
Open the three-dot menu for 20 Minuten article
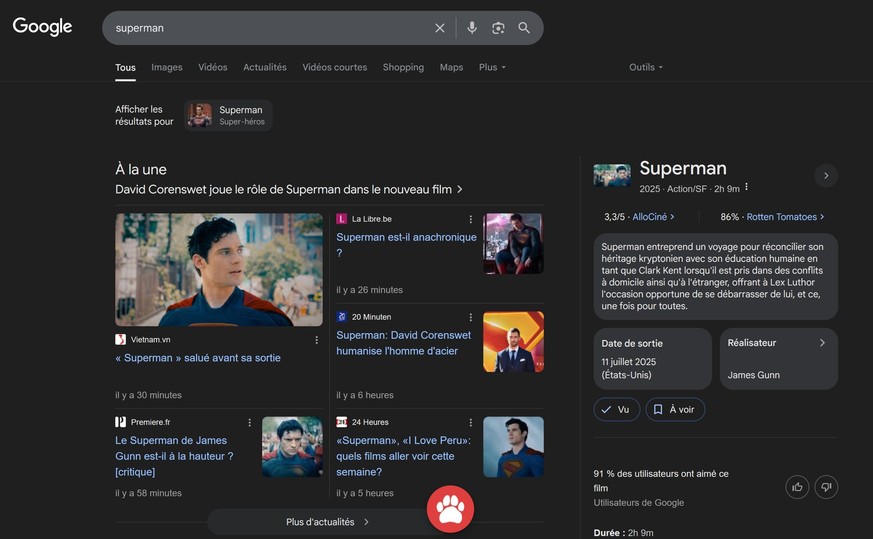(x=470, y=317)
